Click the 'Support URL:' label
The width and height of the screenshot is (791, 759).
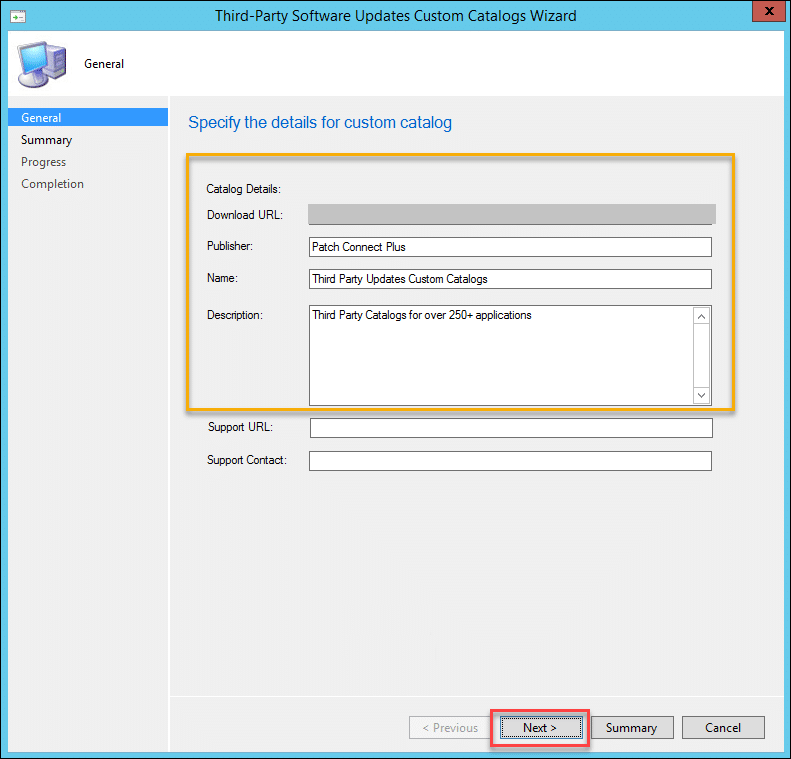(x=240, y=427)
